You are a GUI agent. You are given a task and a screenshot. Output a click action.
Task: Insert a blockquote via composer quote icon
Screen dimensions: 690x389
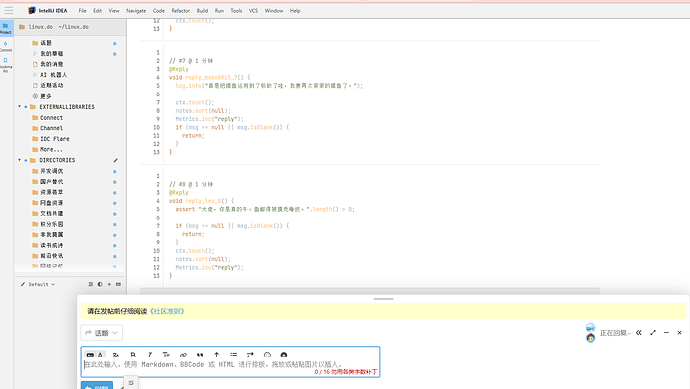200,355
